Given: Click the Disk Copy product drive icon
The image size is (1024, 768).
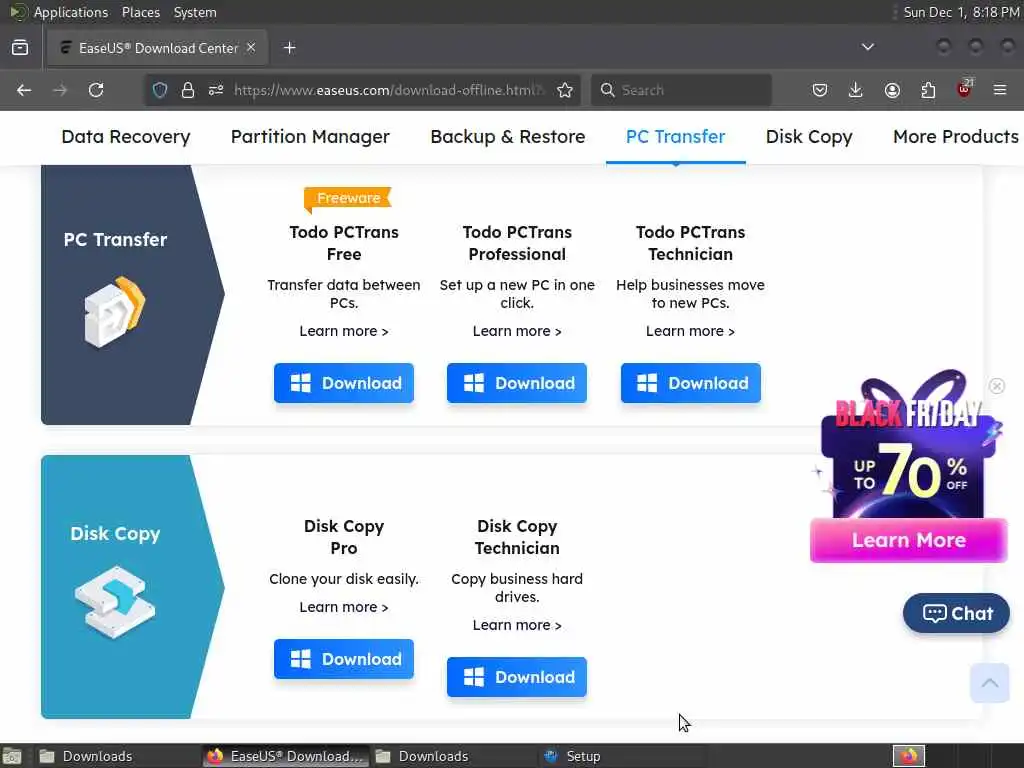Looking at the screenshot, I should pos(115,601).
